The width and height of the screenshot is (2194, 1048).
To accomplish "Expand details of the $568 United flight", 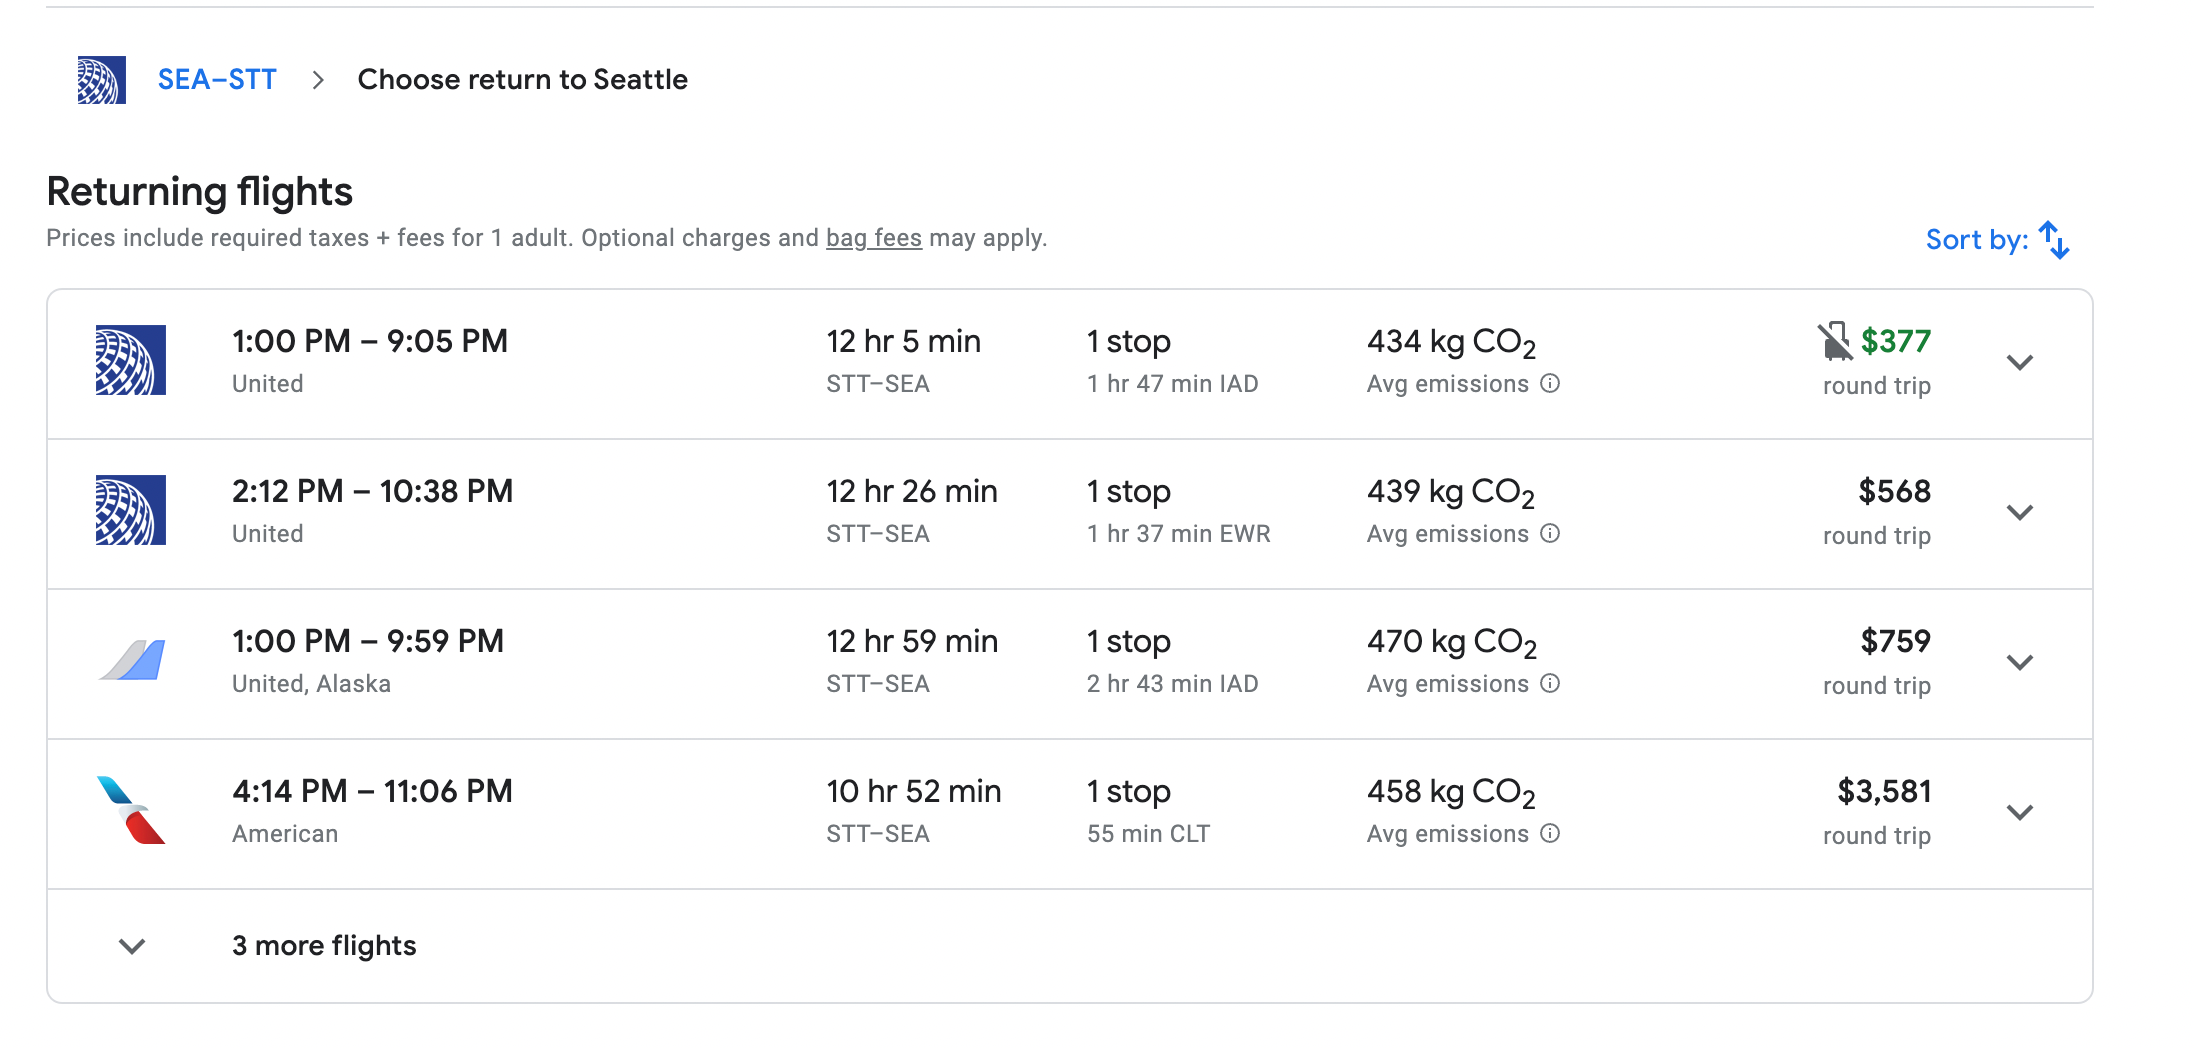I will coord(2020,513).
